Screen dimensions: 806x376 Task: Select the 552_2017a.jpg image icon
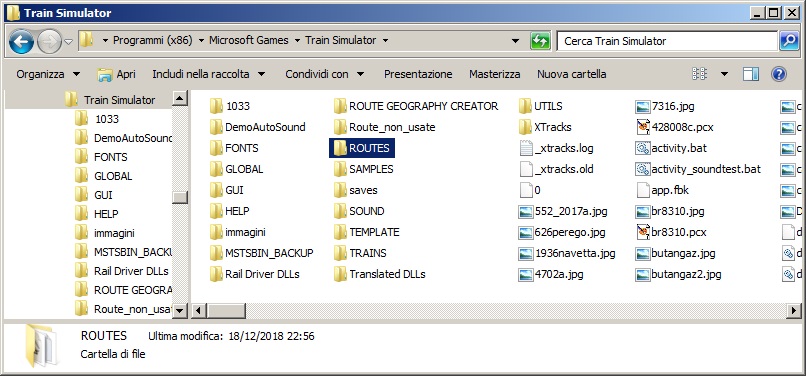click(525, 211)
